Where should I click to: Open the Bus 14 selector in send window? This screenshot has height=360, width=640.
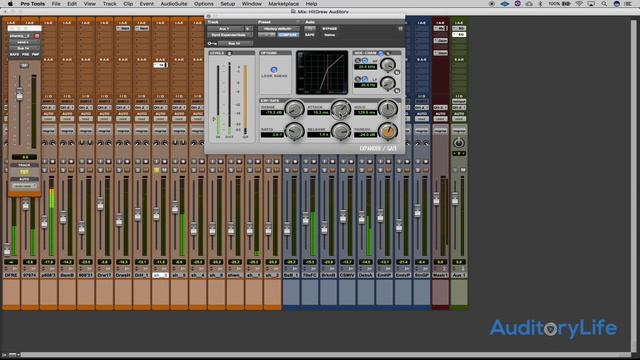tap(24, 48)
